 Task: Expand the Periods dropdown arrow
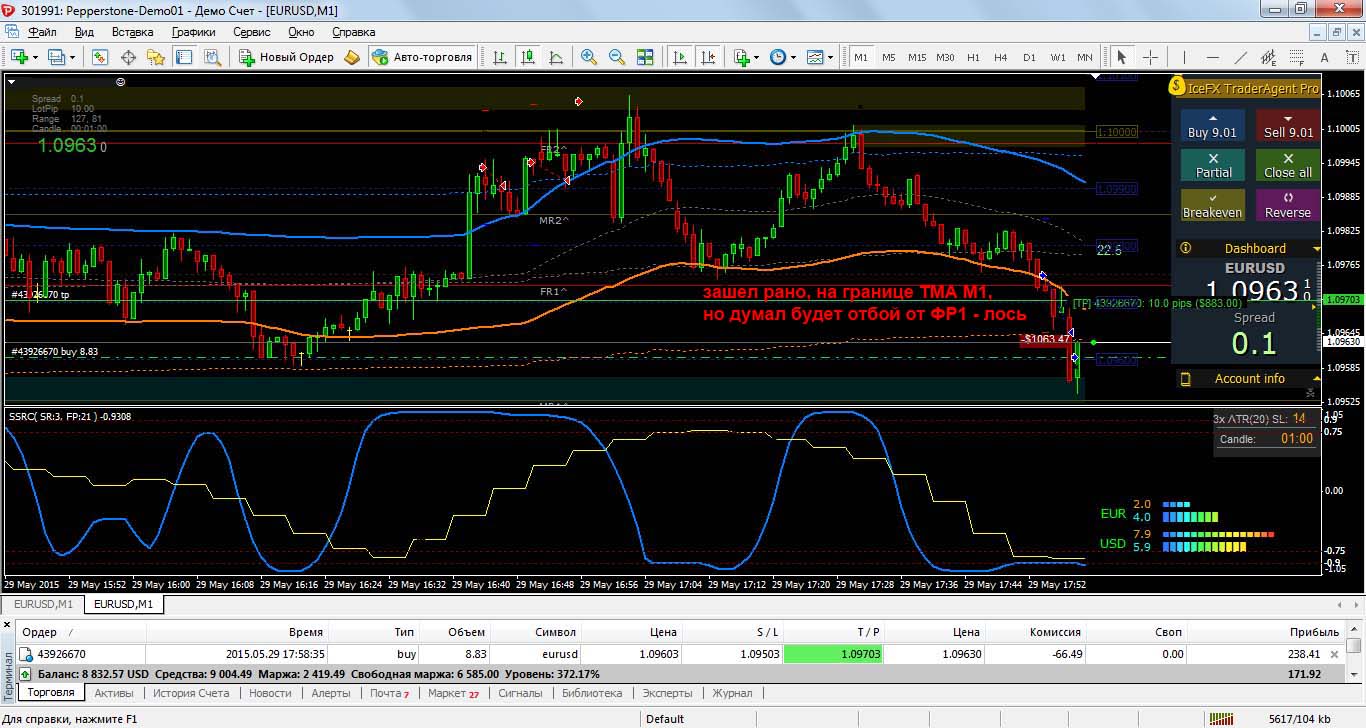(794, 57)
